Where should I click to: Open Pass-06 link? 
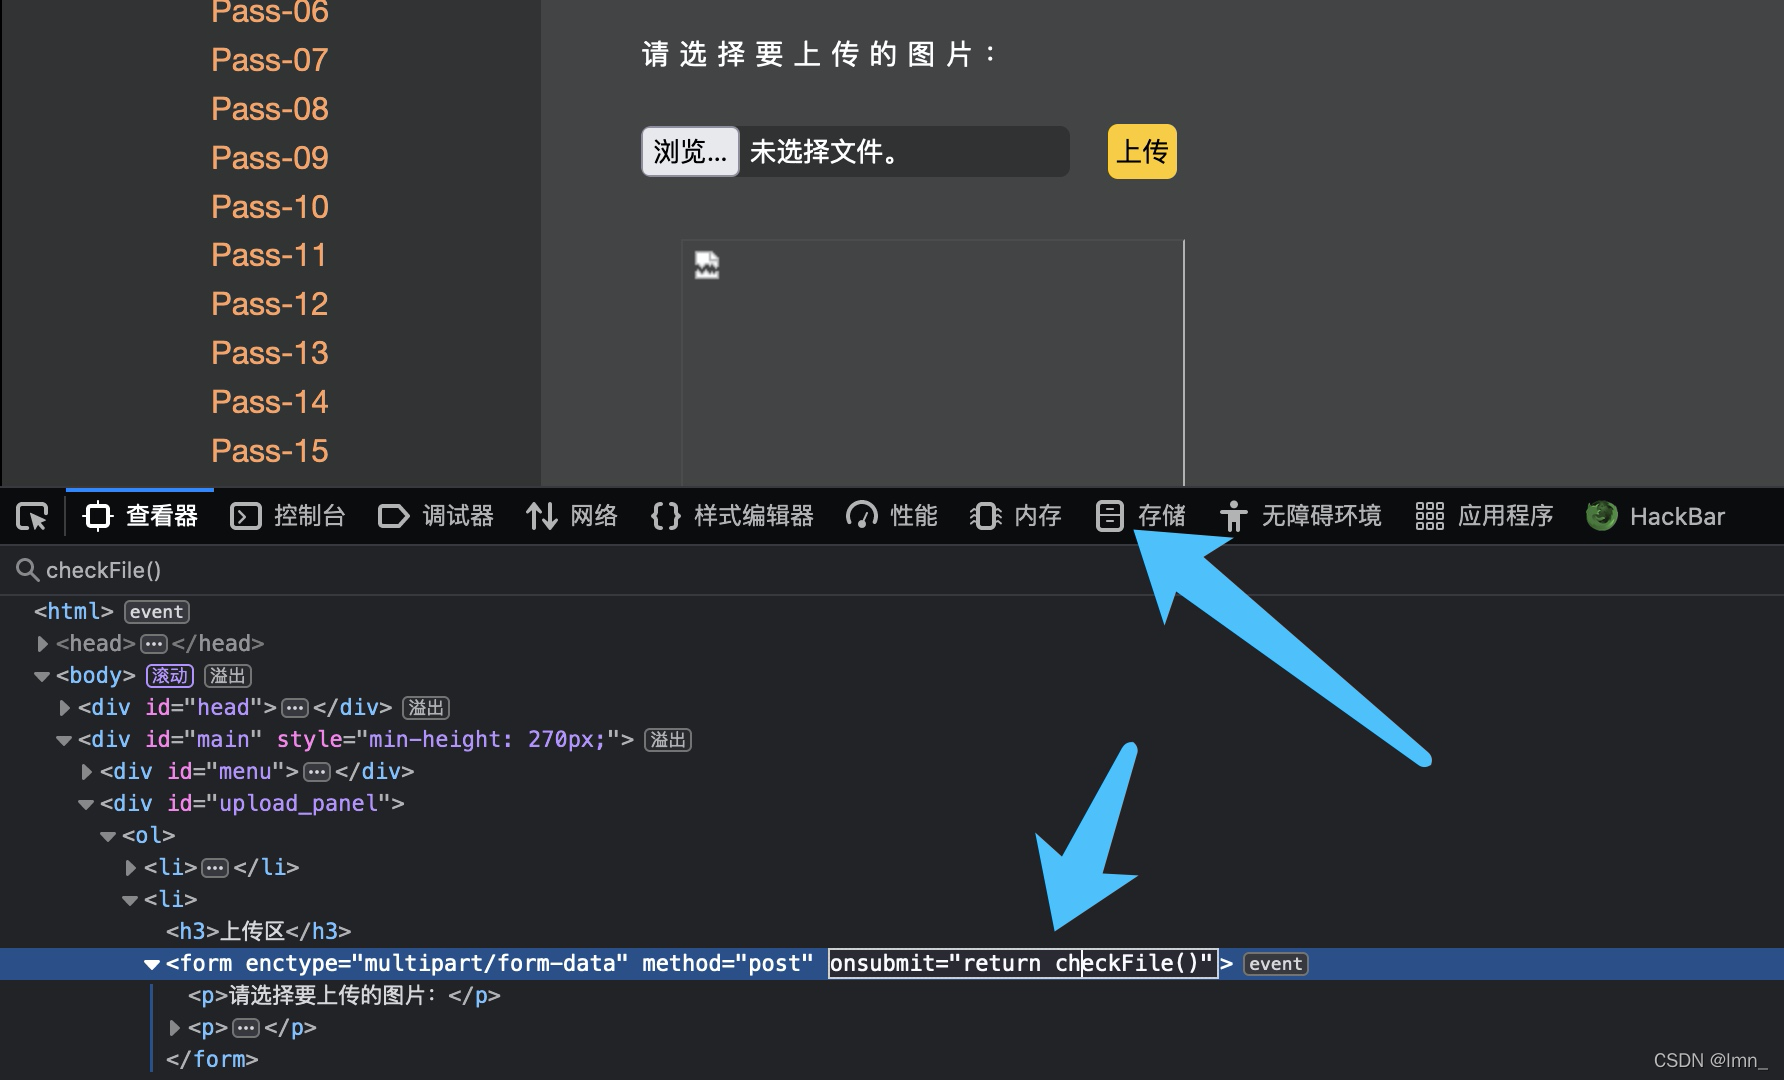[270, 12]
